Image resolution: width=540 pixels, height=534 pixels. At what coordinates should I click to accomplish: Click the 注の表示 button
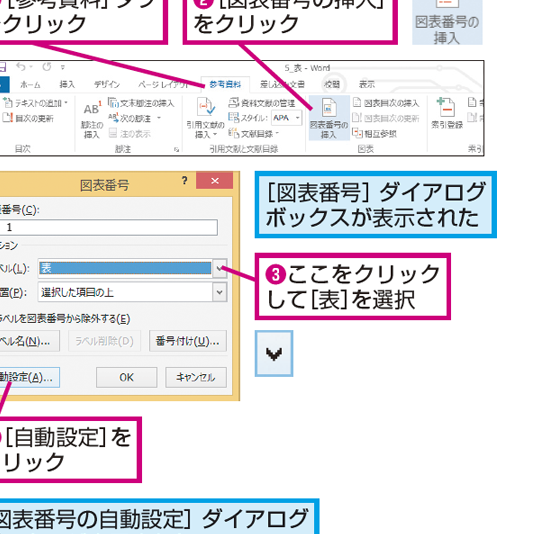click(130, 134)
